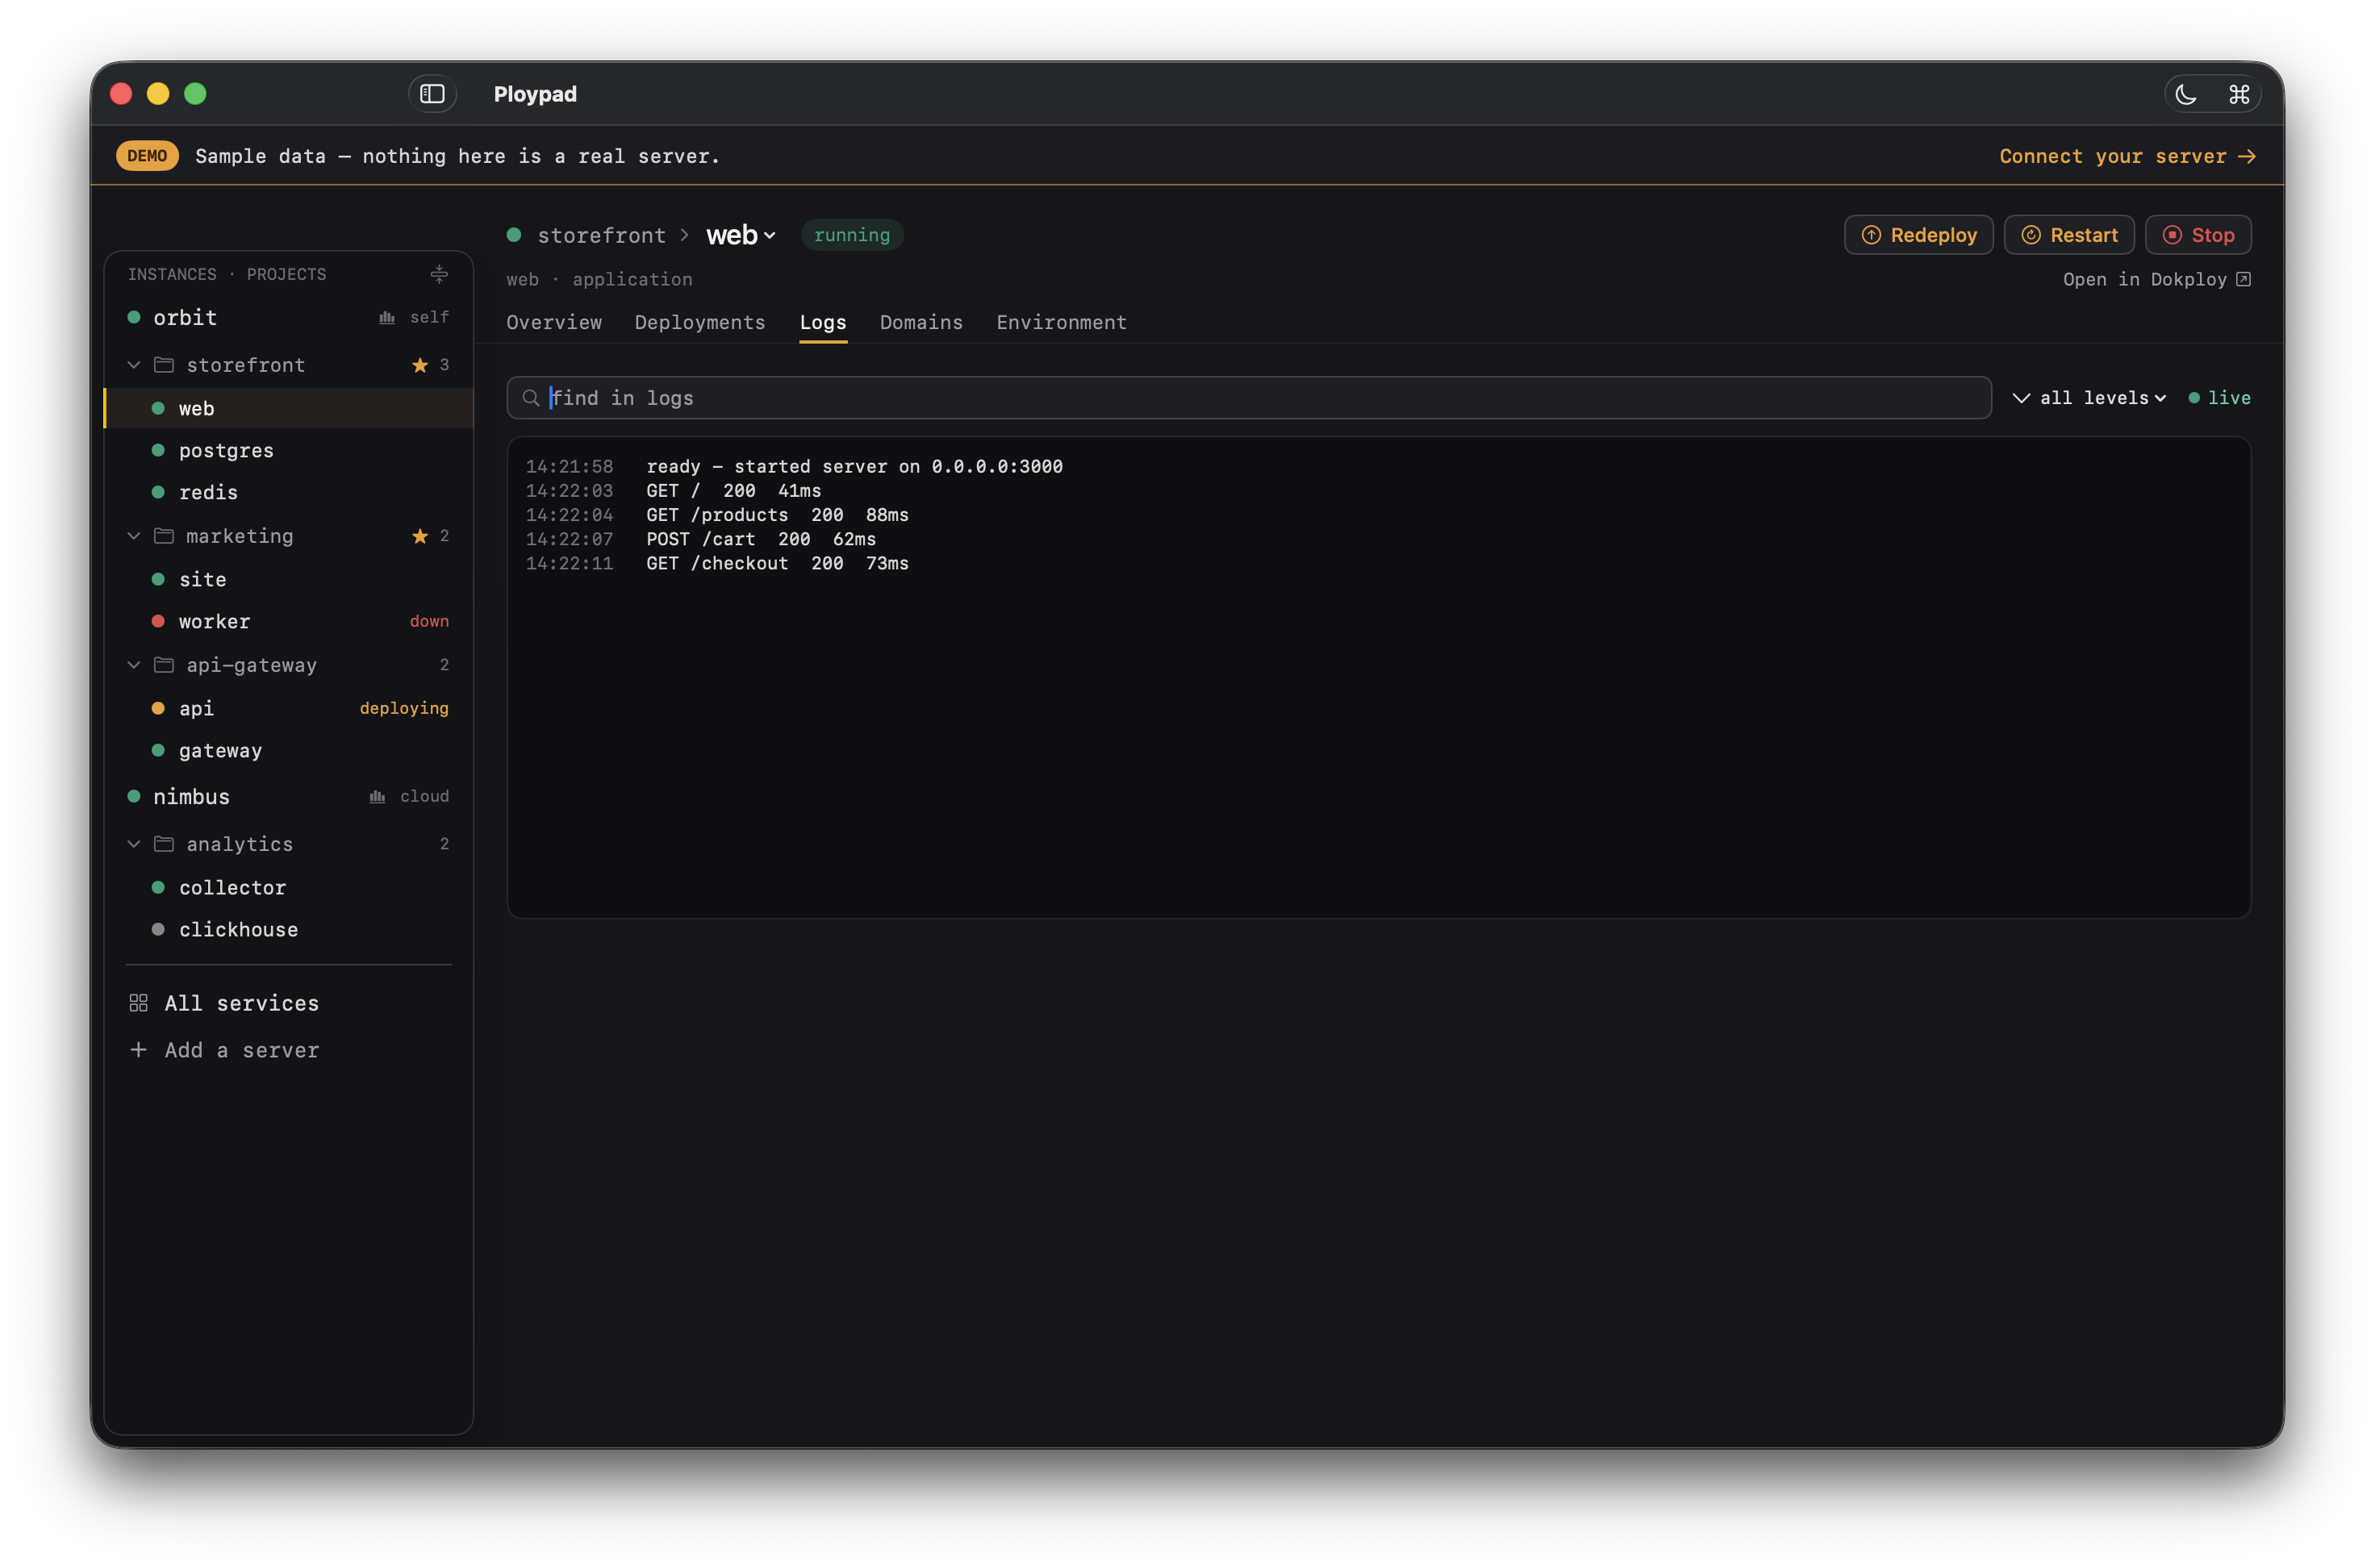This screenshot has height=1568, width=2375.
Task: Click the stats bars icon next to orbit
Action: pyautogui.click(x=387, y=318)
